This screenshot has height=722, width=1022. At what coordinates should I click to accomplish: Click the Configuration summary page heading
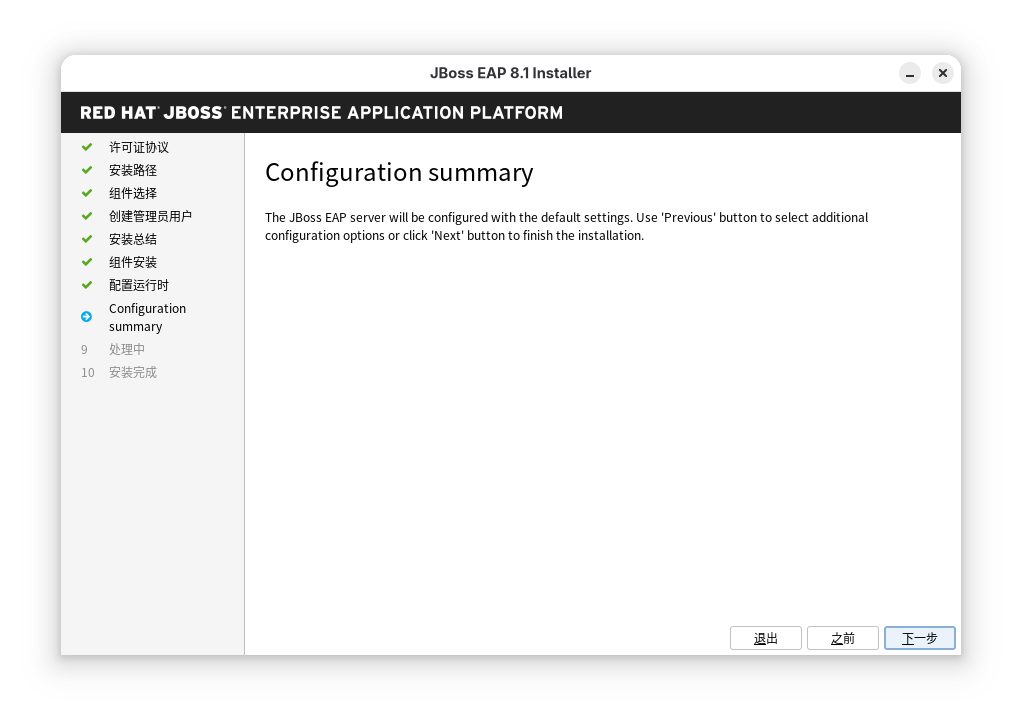(x=399, y=173)
